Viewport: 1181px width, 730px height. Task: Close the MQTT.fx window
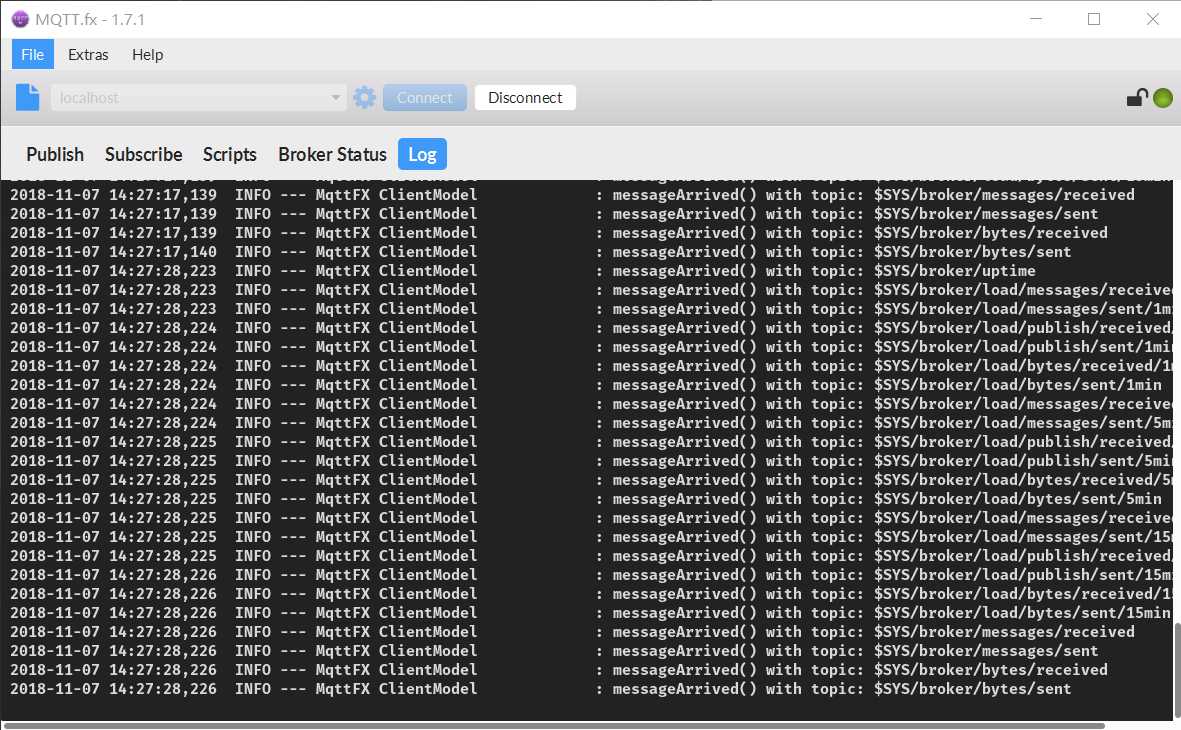[x=1152, y=19]
